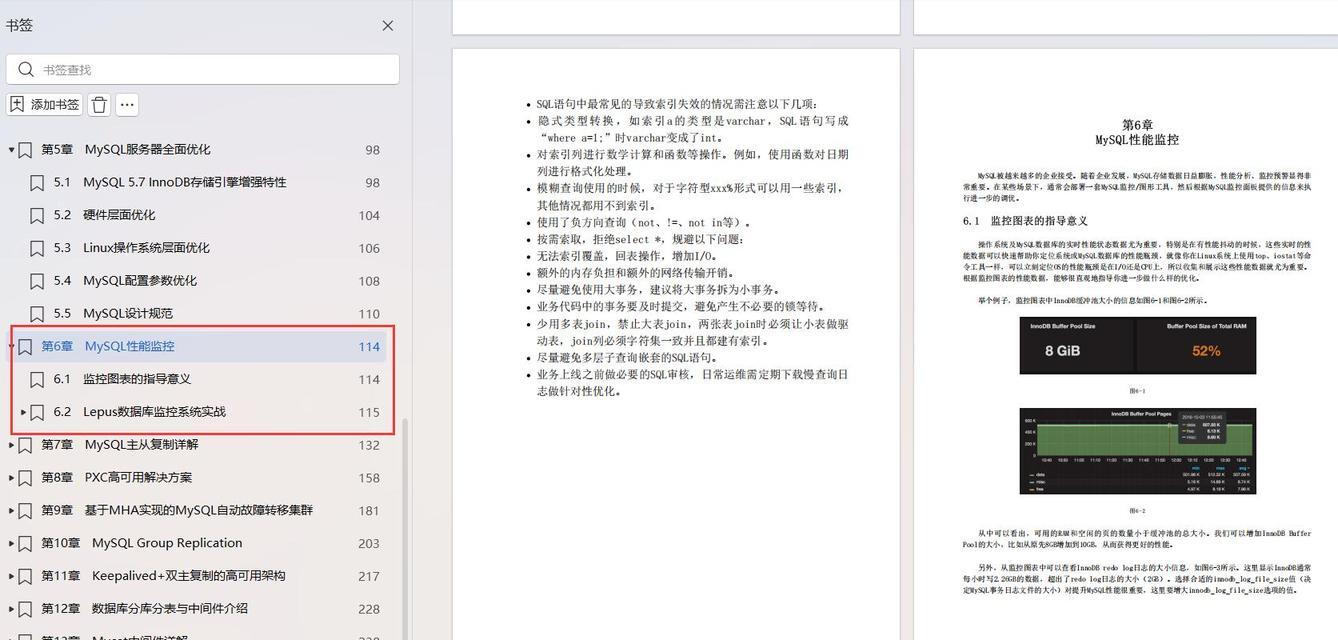Open the more options ellipsis menu
The height and width of the screenshot is (640, 1338).
tap(126, 104)
